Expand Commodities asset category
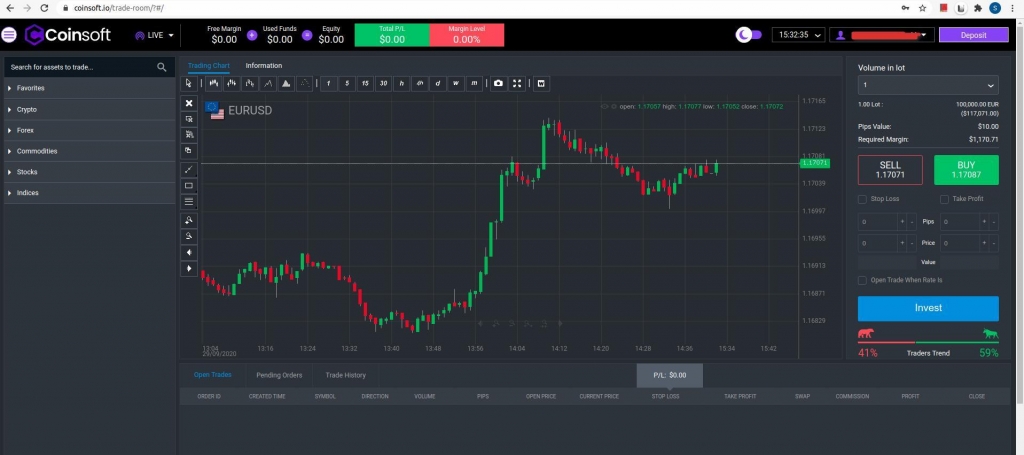The height and width of the screenshot is (455, 1024). [89, 151]
